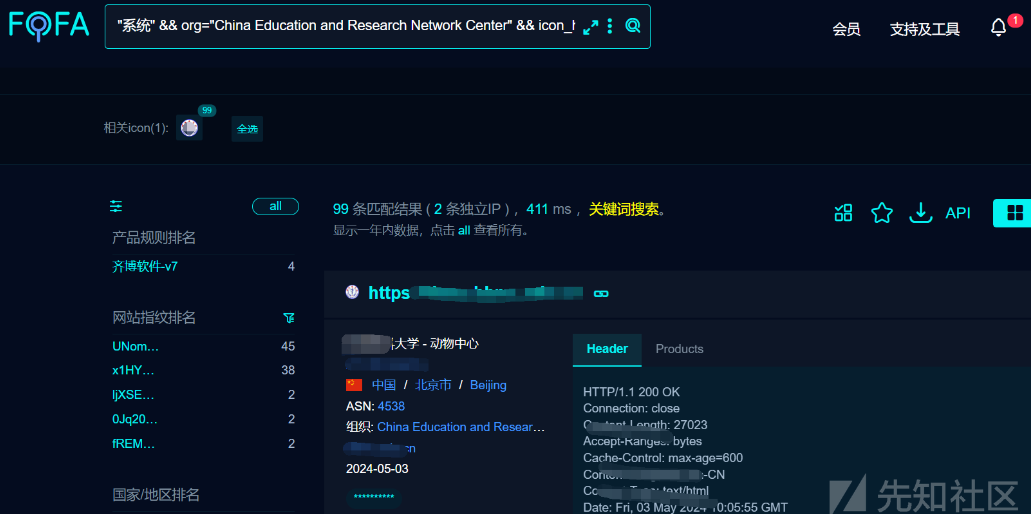Select the 产品规则排名 heading
The width and height of the screenshot is (1031, 514).
click(154, 238)
